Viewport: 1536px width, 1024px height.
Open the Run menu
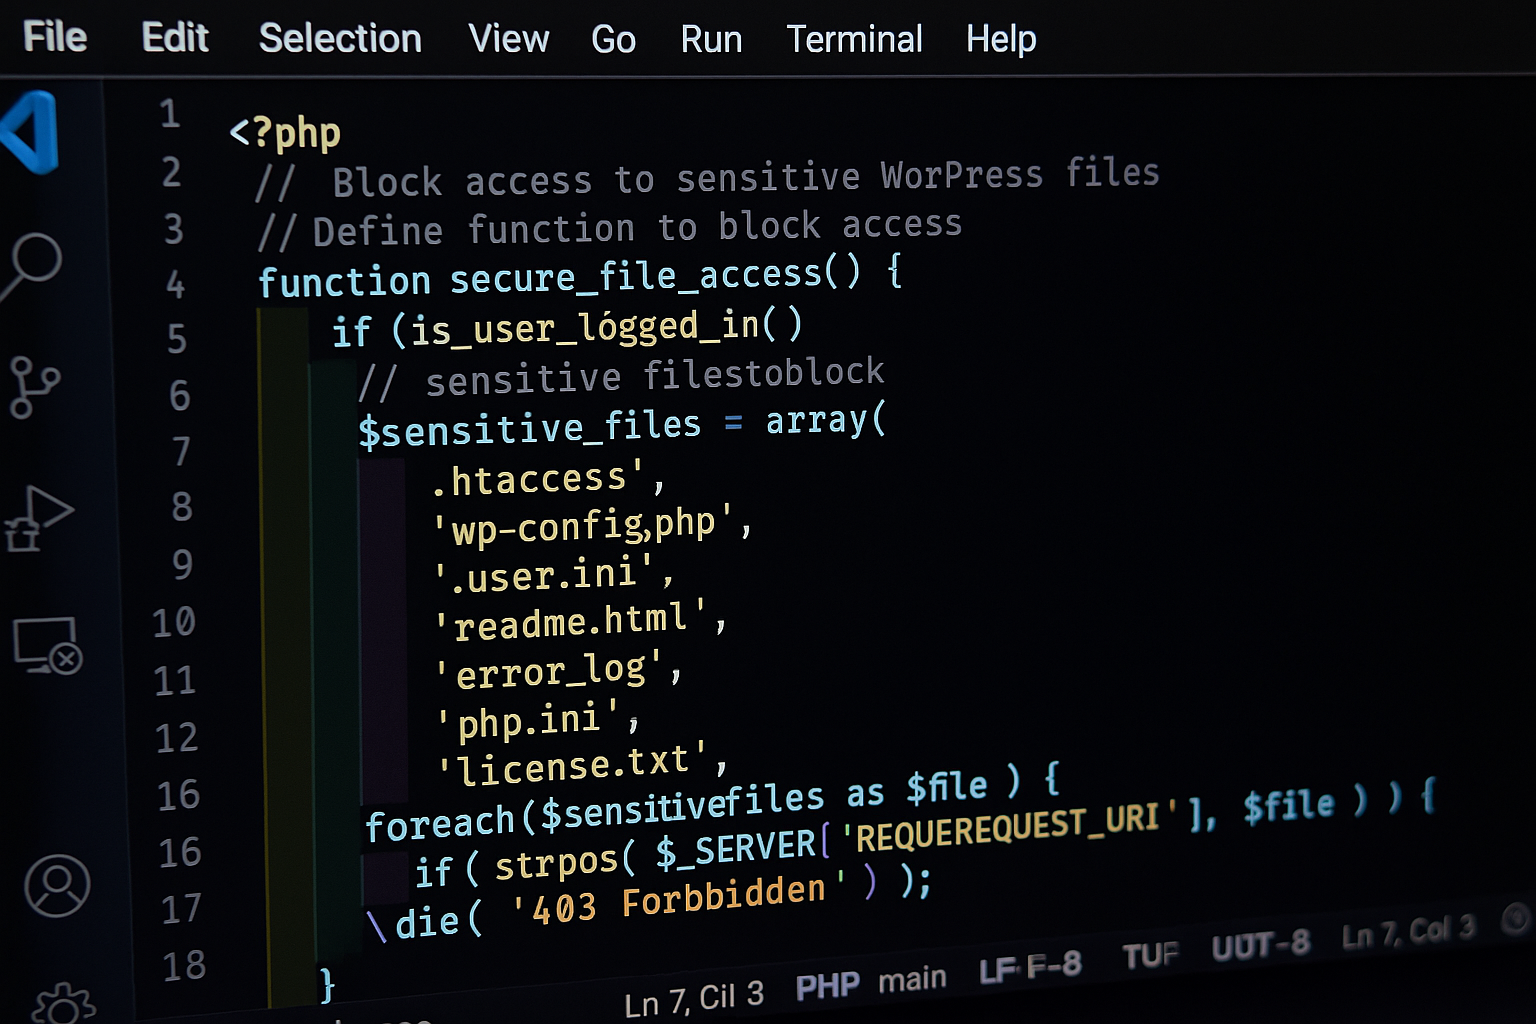[x=711, y=39]
